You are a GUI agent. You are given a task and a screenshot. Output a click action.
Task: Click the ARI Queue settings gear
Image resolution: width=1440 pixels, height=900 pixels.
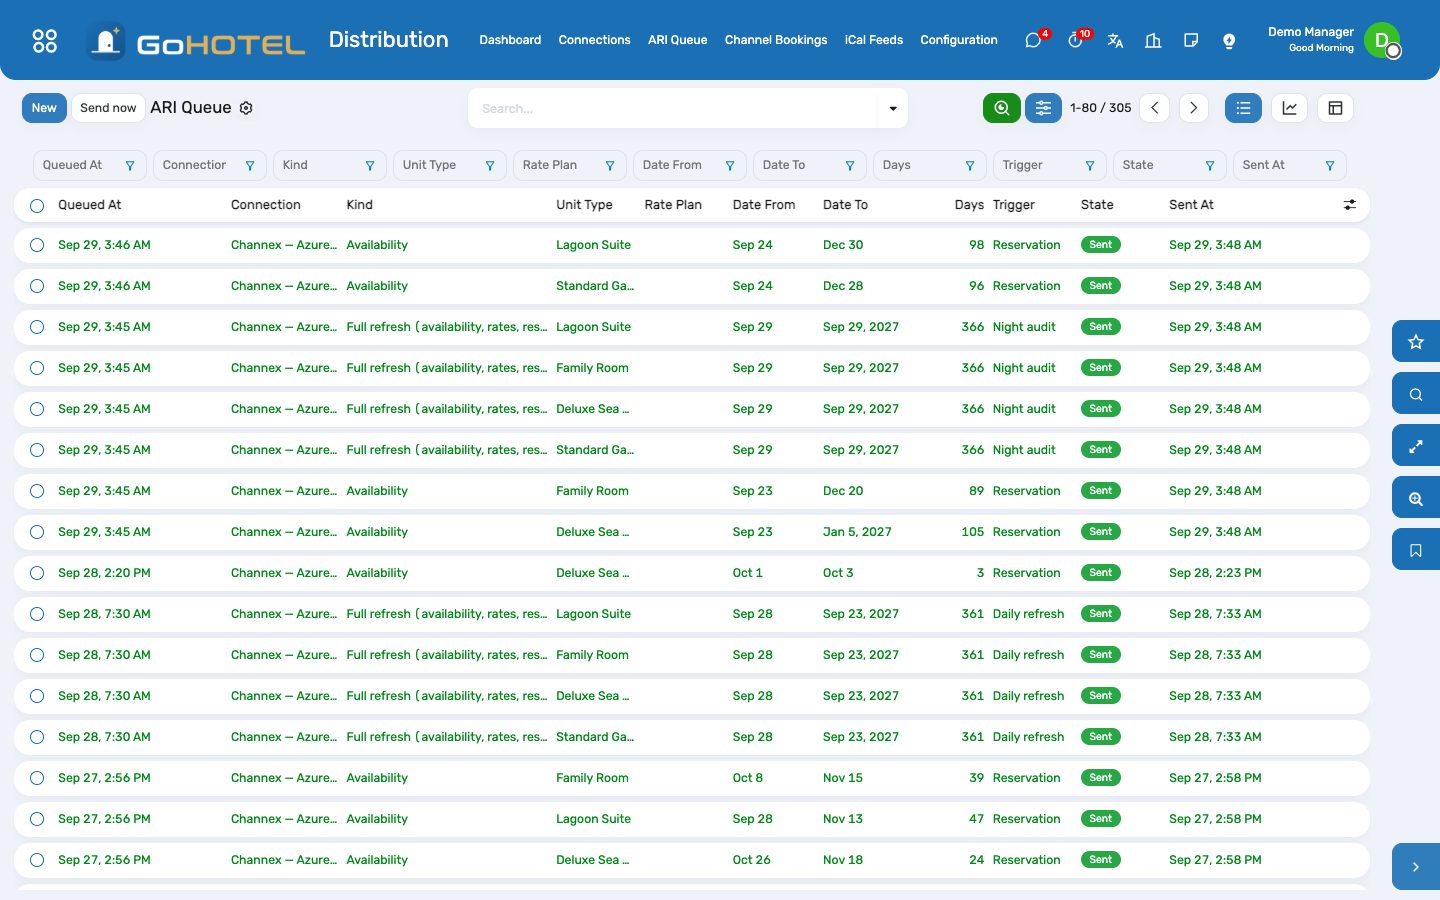pyautogui.click(x=246, y=108)
